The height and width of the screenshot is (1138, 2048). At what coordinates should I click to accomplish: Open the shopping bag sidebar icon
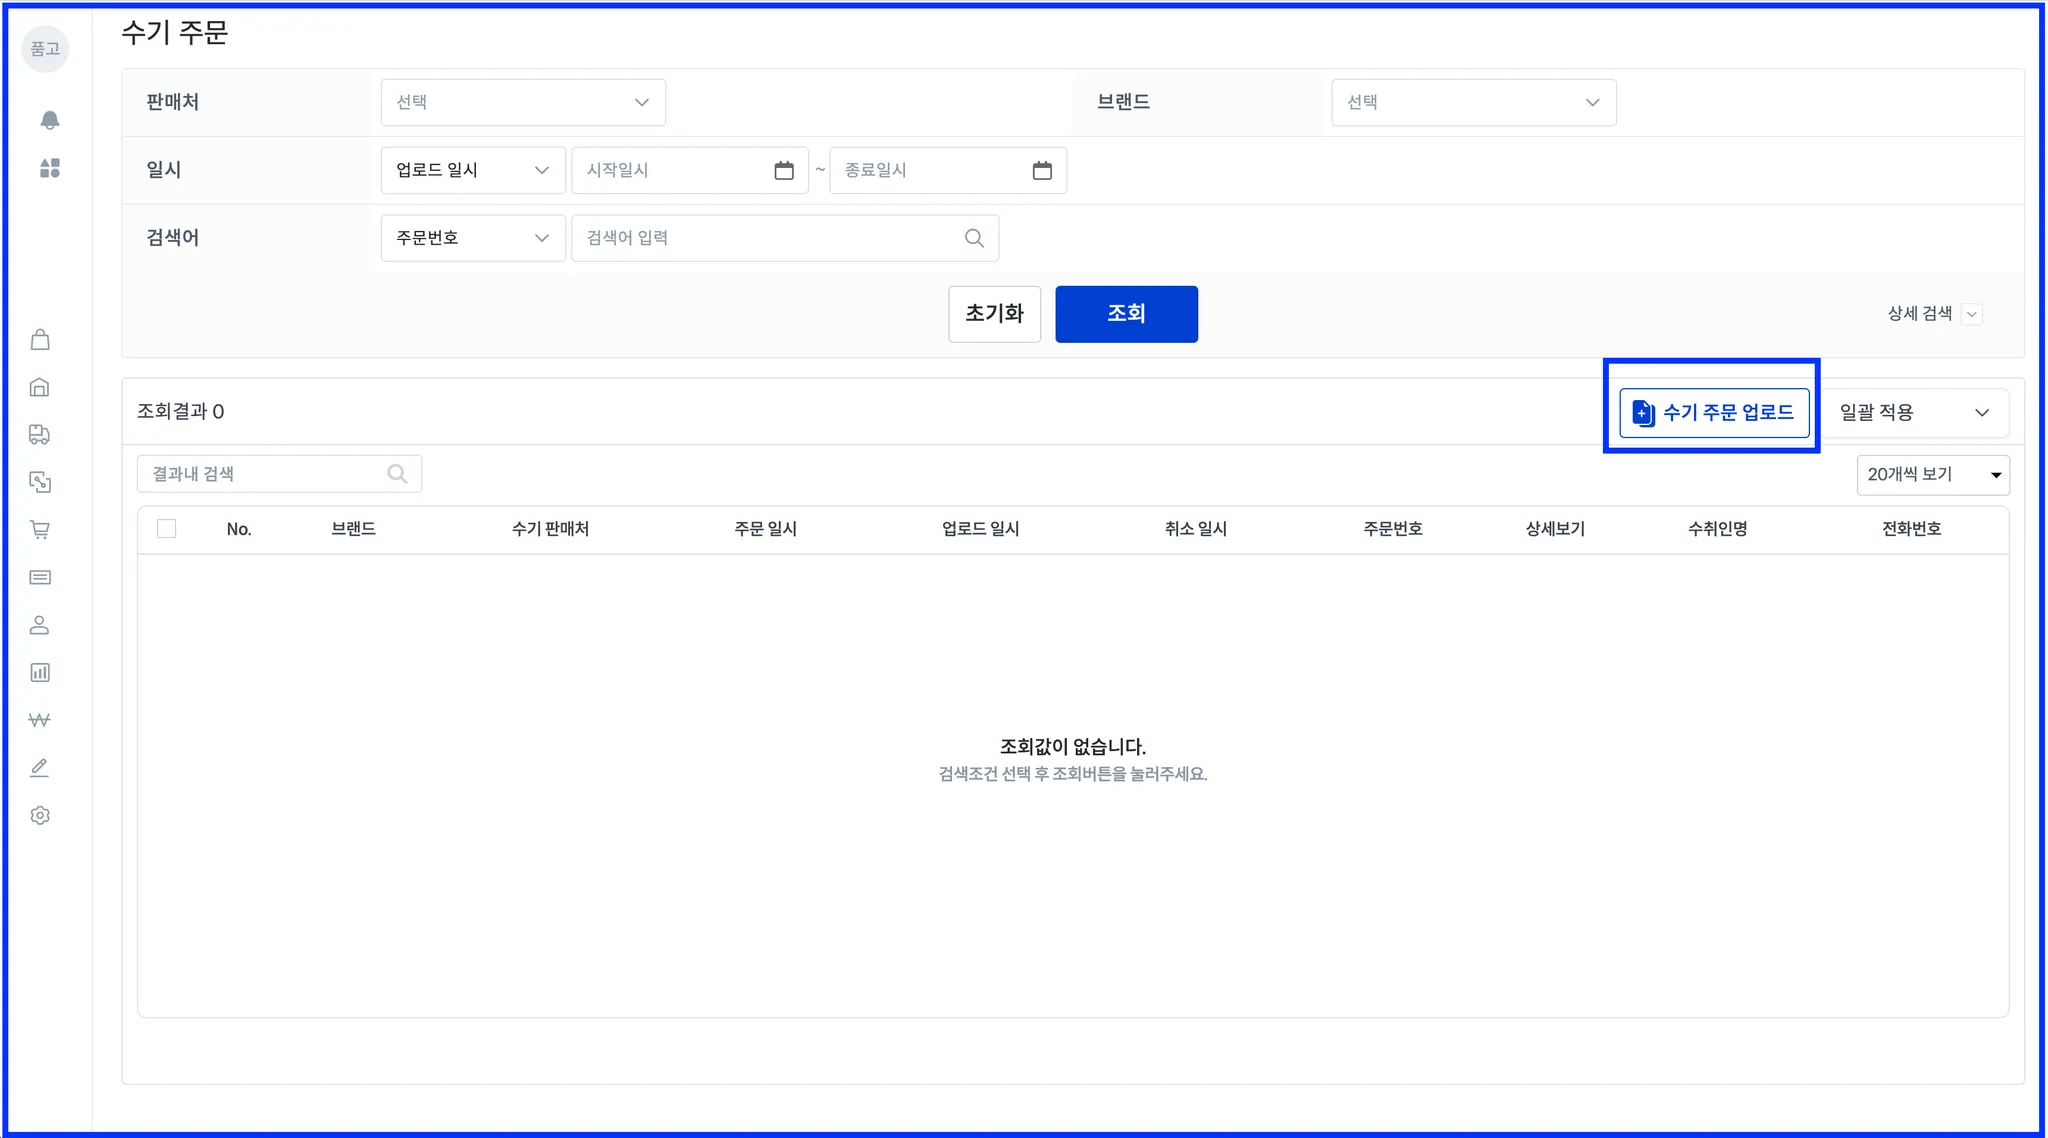click(x=40, y=340)
